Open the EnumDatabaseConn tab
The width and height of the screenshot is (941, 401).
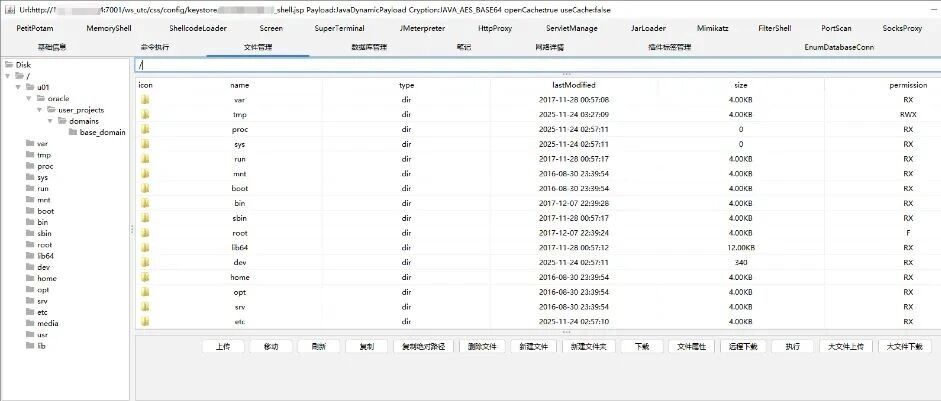point(839,47)
